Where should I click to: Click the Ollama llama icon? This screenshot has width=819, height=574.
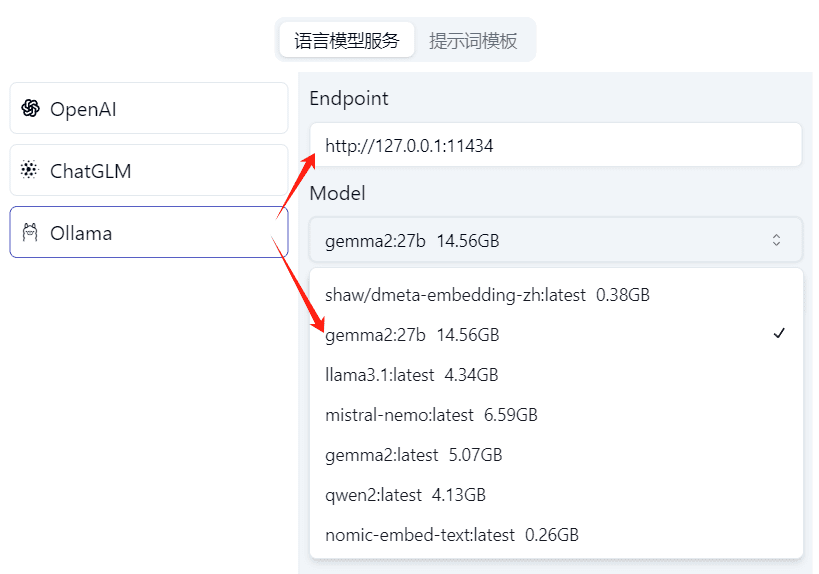30,232
